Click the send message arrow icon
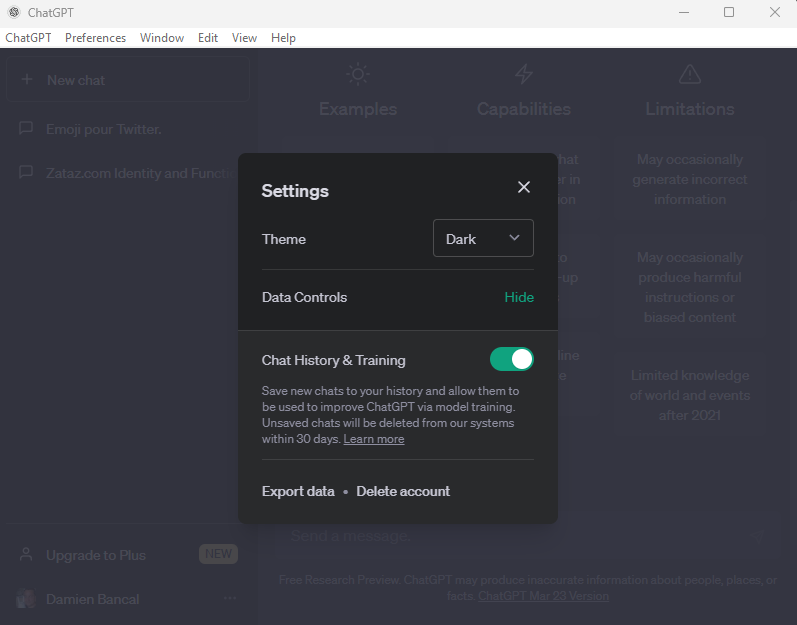The height and width of the screenshot is (625, 797). (758, 536)
